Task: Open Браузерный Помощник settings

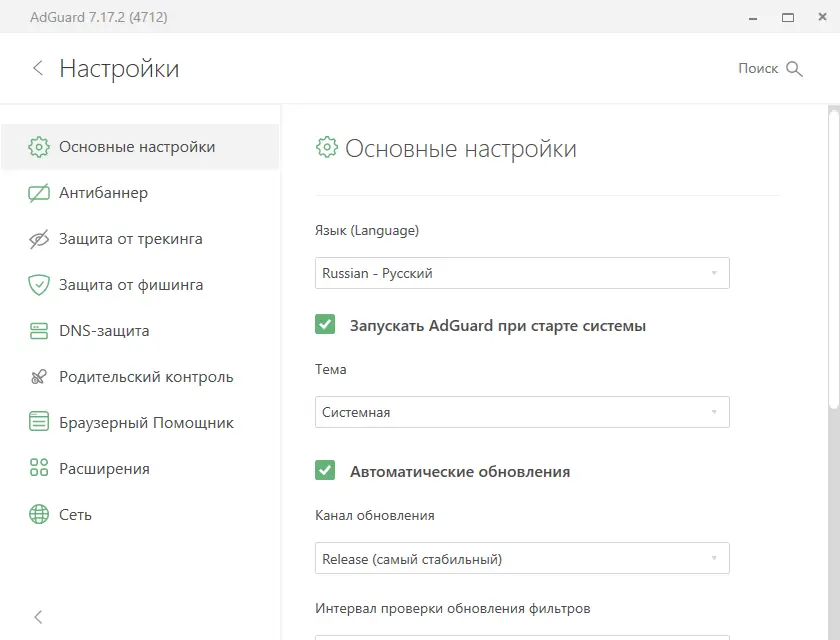Action: point(145,422)
